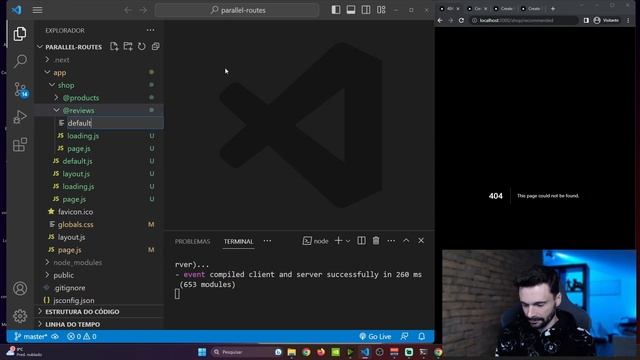Open favicon.ico file
This screenshot has height=360, width=640.
75,211
